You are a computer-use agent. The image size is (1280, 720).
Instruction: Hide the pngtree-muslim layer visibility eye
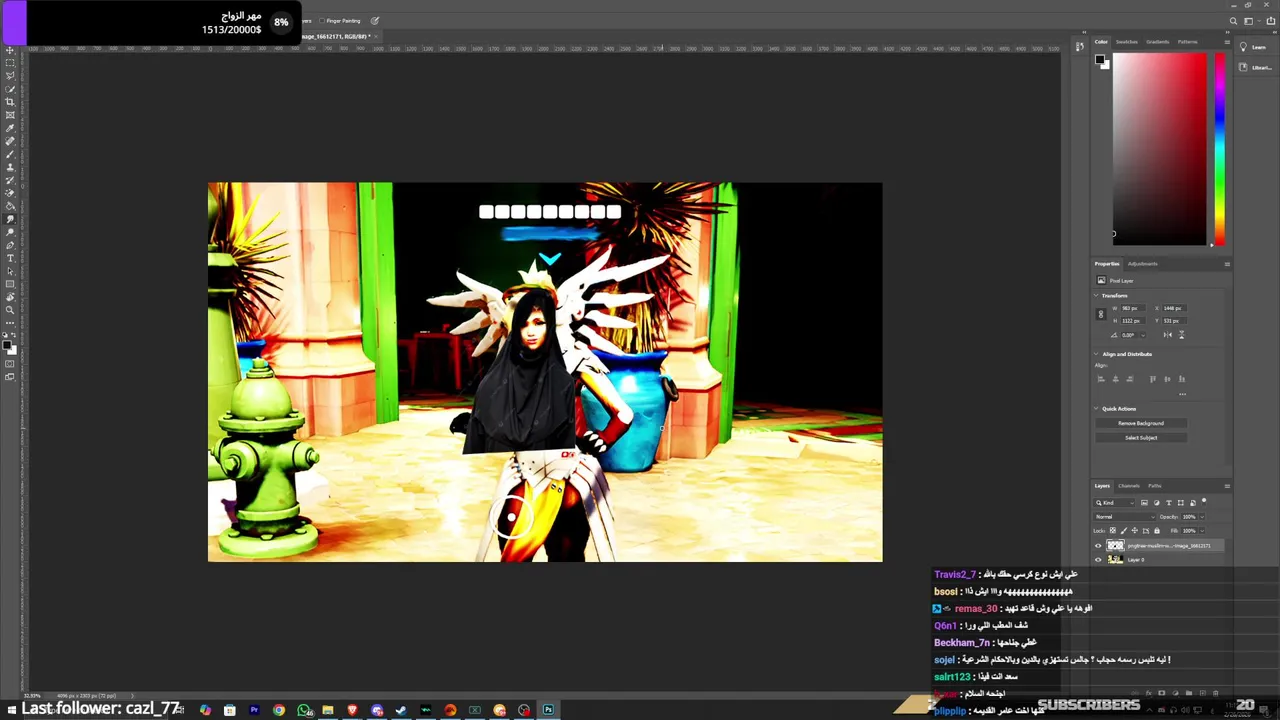pyautogui.click(x=1098, y=546)
